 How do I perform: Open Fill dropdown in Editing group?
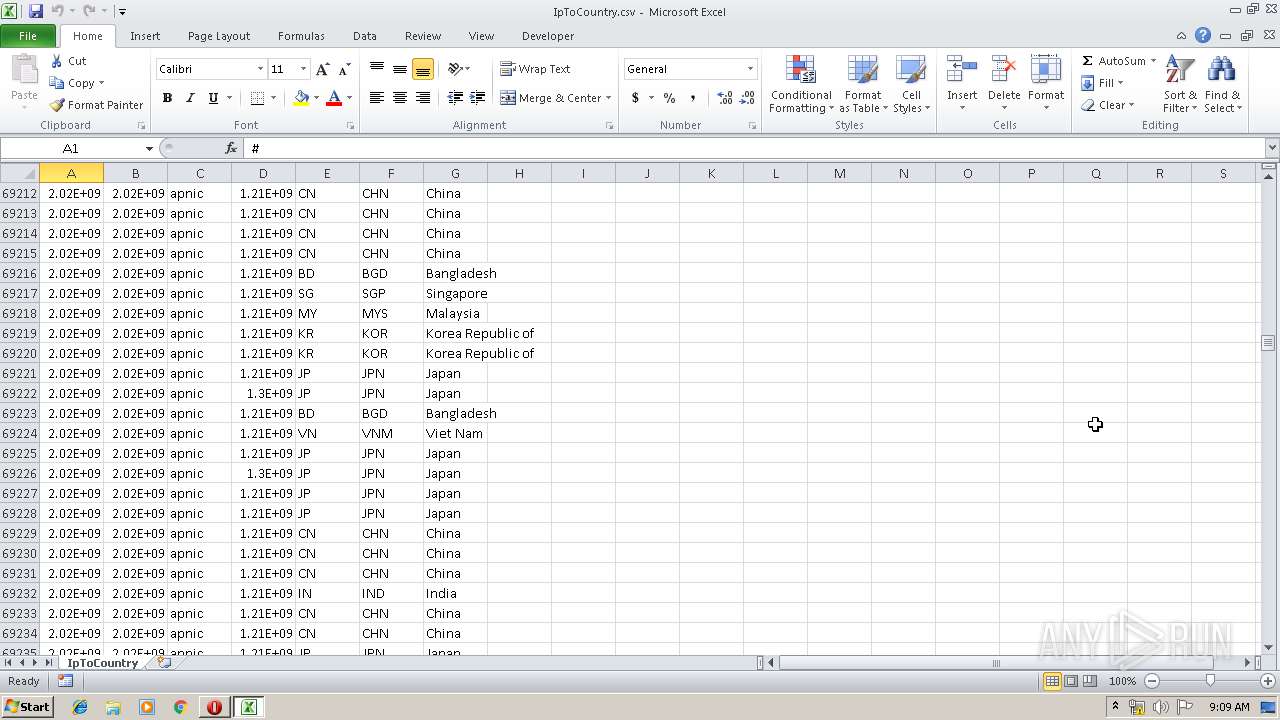click(x=1102, y=83)
